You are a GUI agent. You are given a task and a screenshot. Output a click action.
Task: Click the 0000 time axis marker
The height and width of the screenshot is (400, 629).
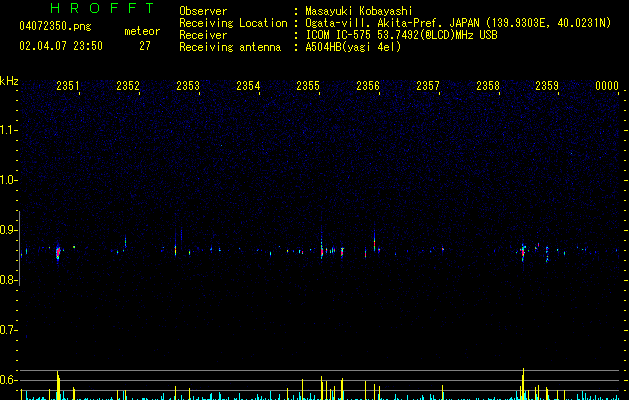(x=607, y=85)
